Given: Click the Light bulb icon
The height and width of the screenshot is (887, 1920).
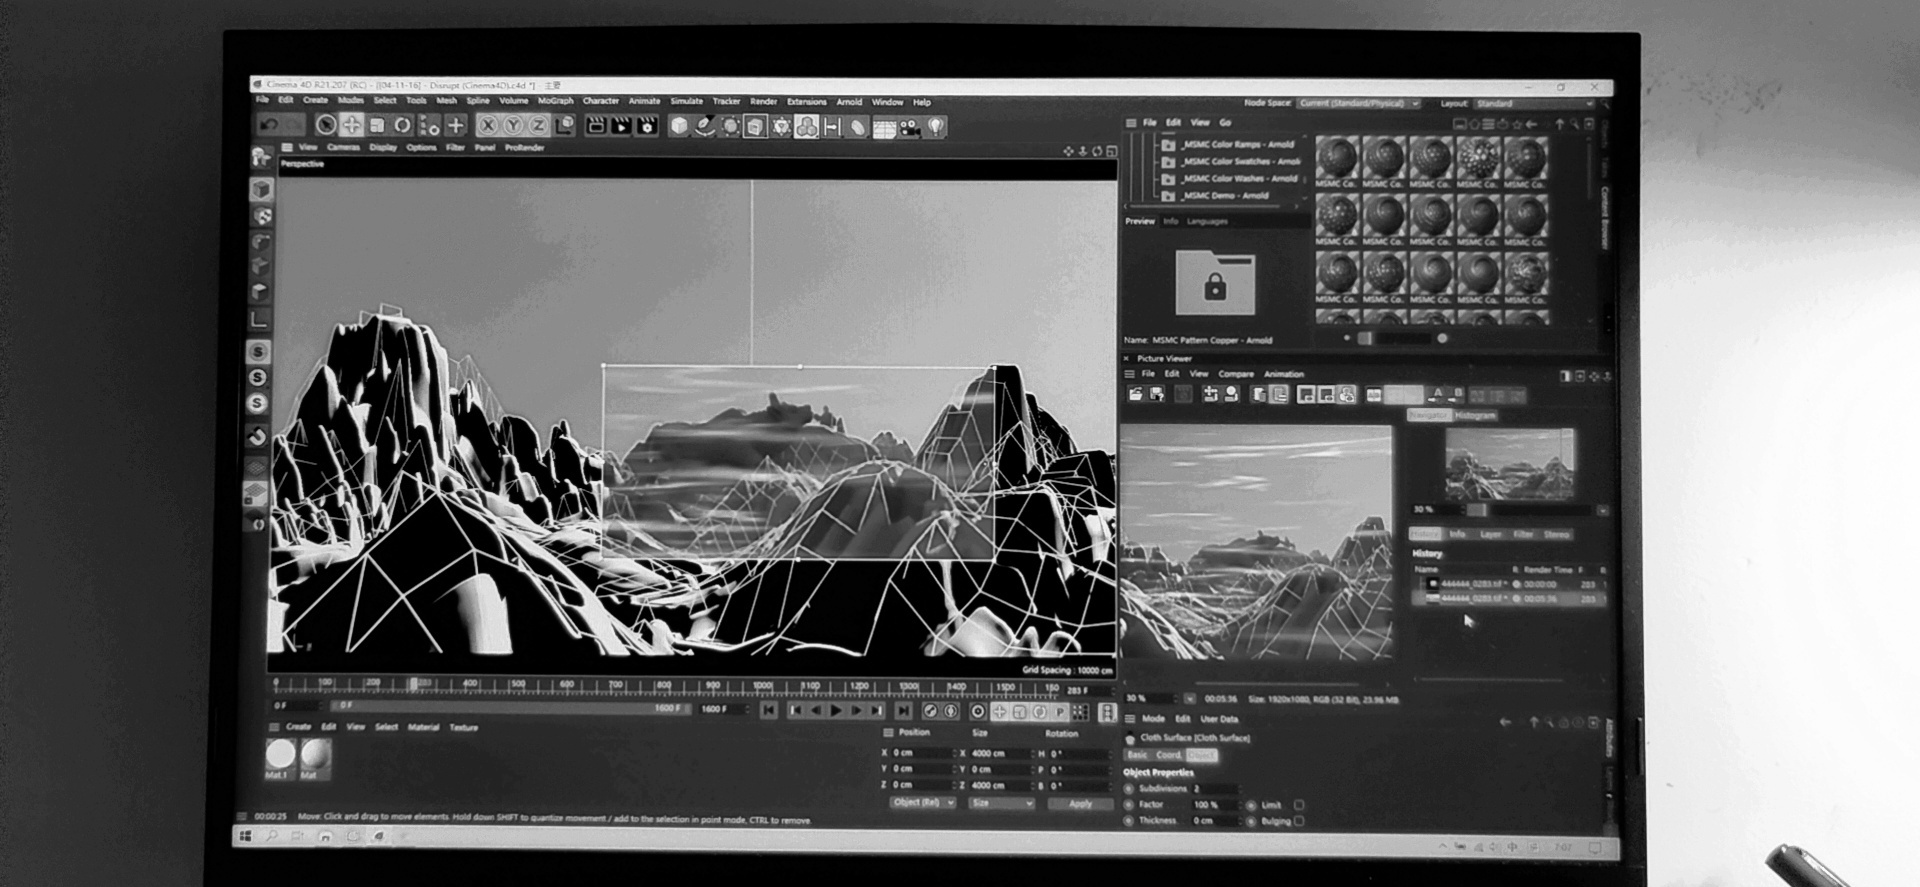Looking at the screenshot, I should (935, 128).
